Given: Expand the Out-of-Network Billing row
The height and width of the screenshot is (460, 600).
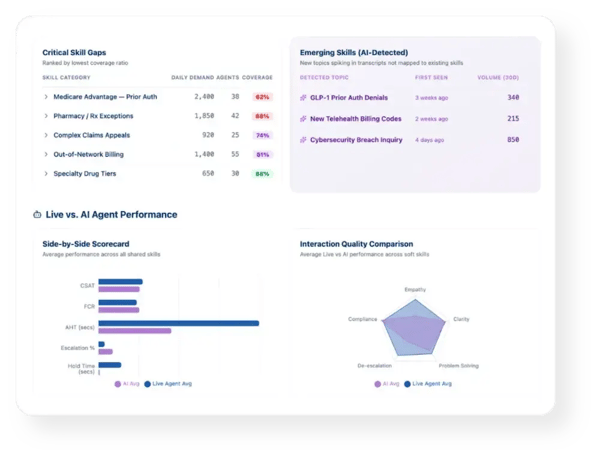Looking at the screenshot, I should [46, 154].
